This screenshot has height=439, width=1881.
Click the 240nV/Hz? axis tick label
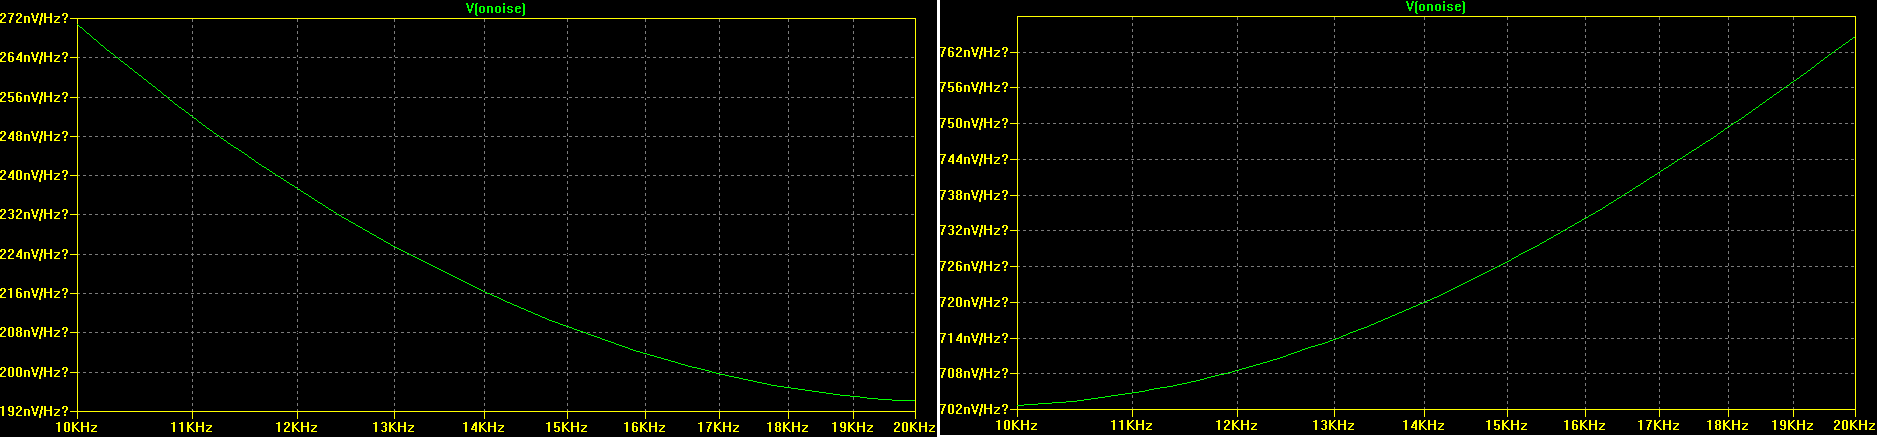[35, 175]
